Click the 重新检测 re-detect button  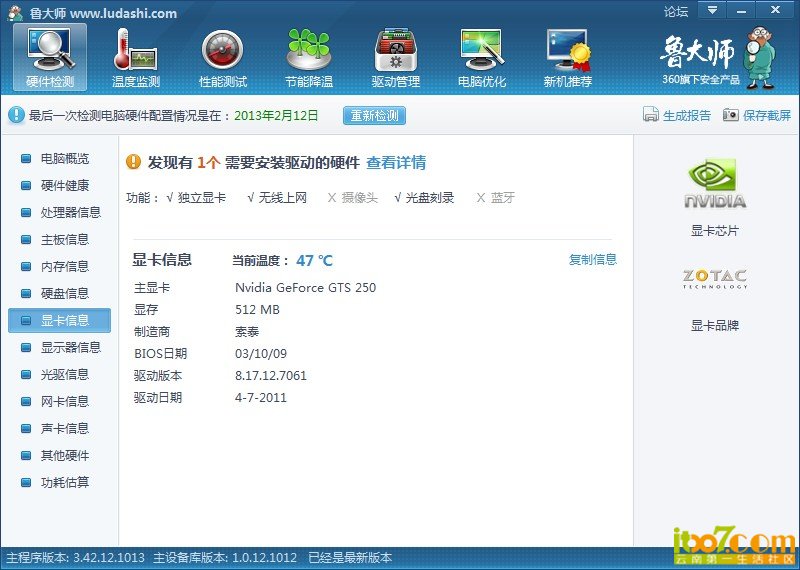374,115
